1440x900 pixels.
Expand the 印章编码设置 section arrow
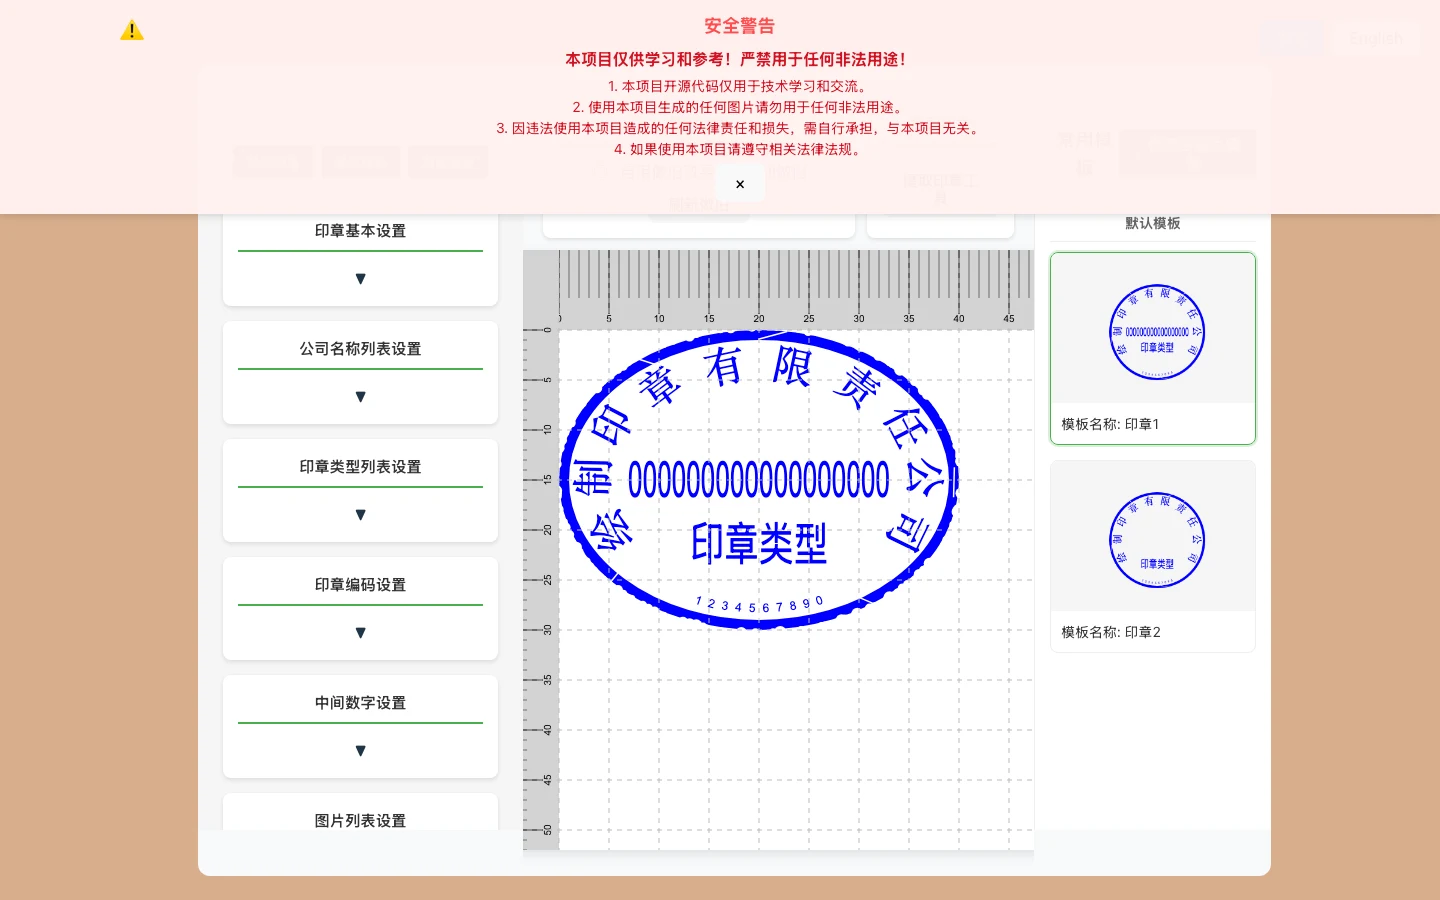[x=360, y=633]
